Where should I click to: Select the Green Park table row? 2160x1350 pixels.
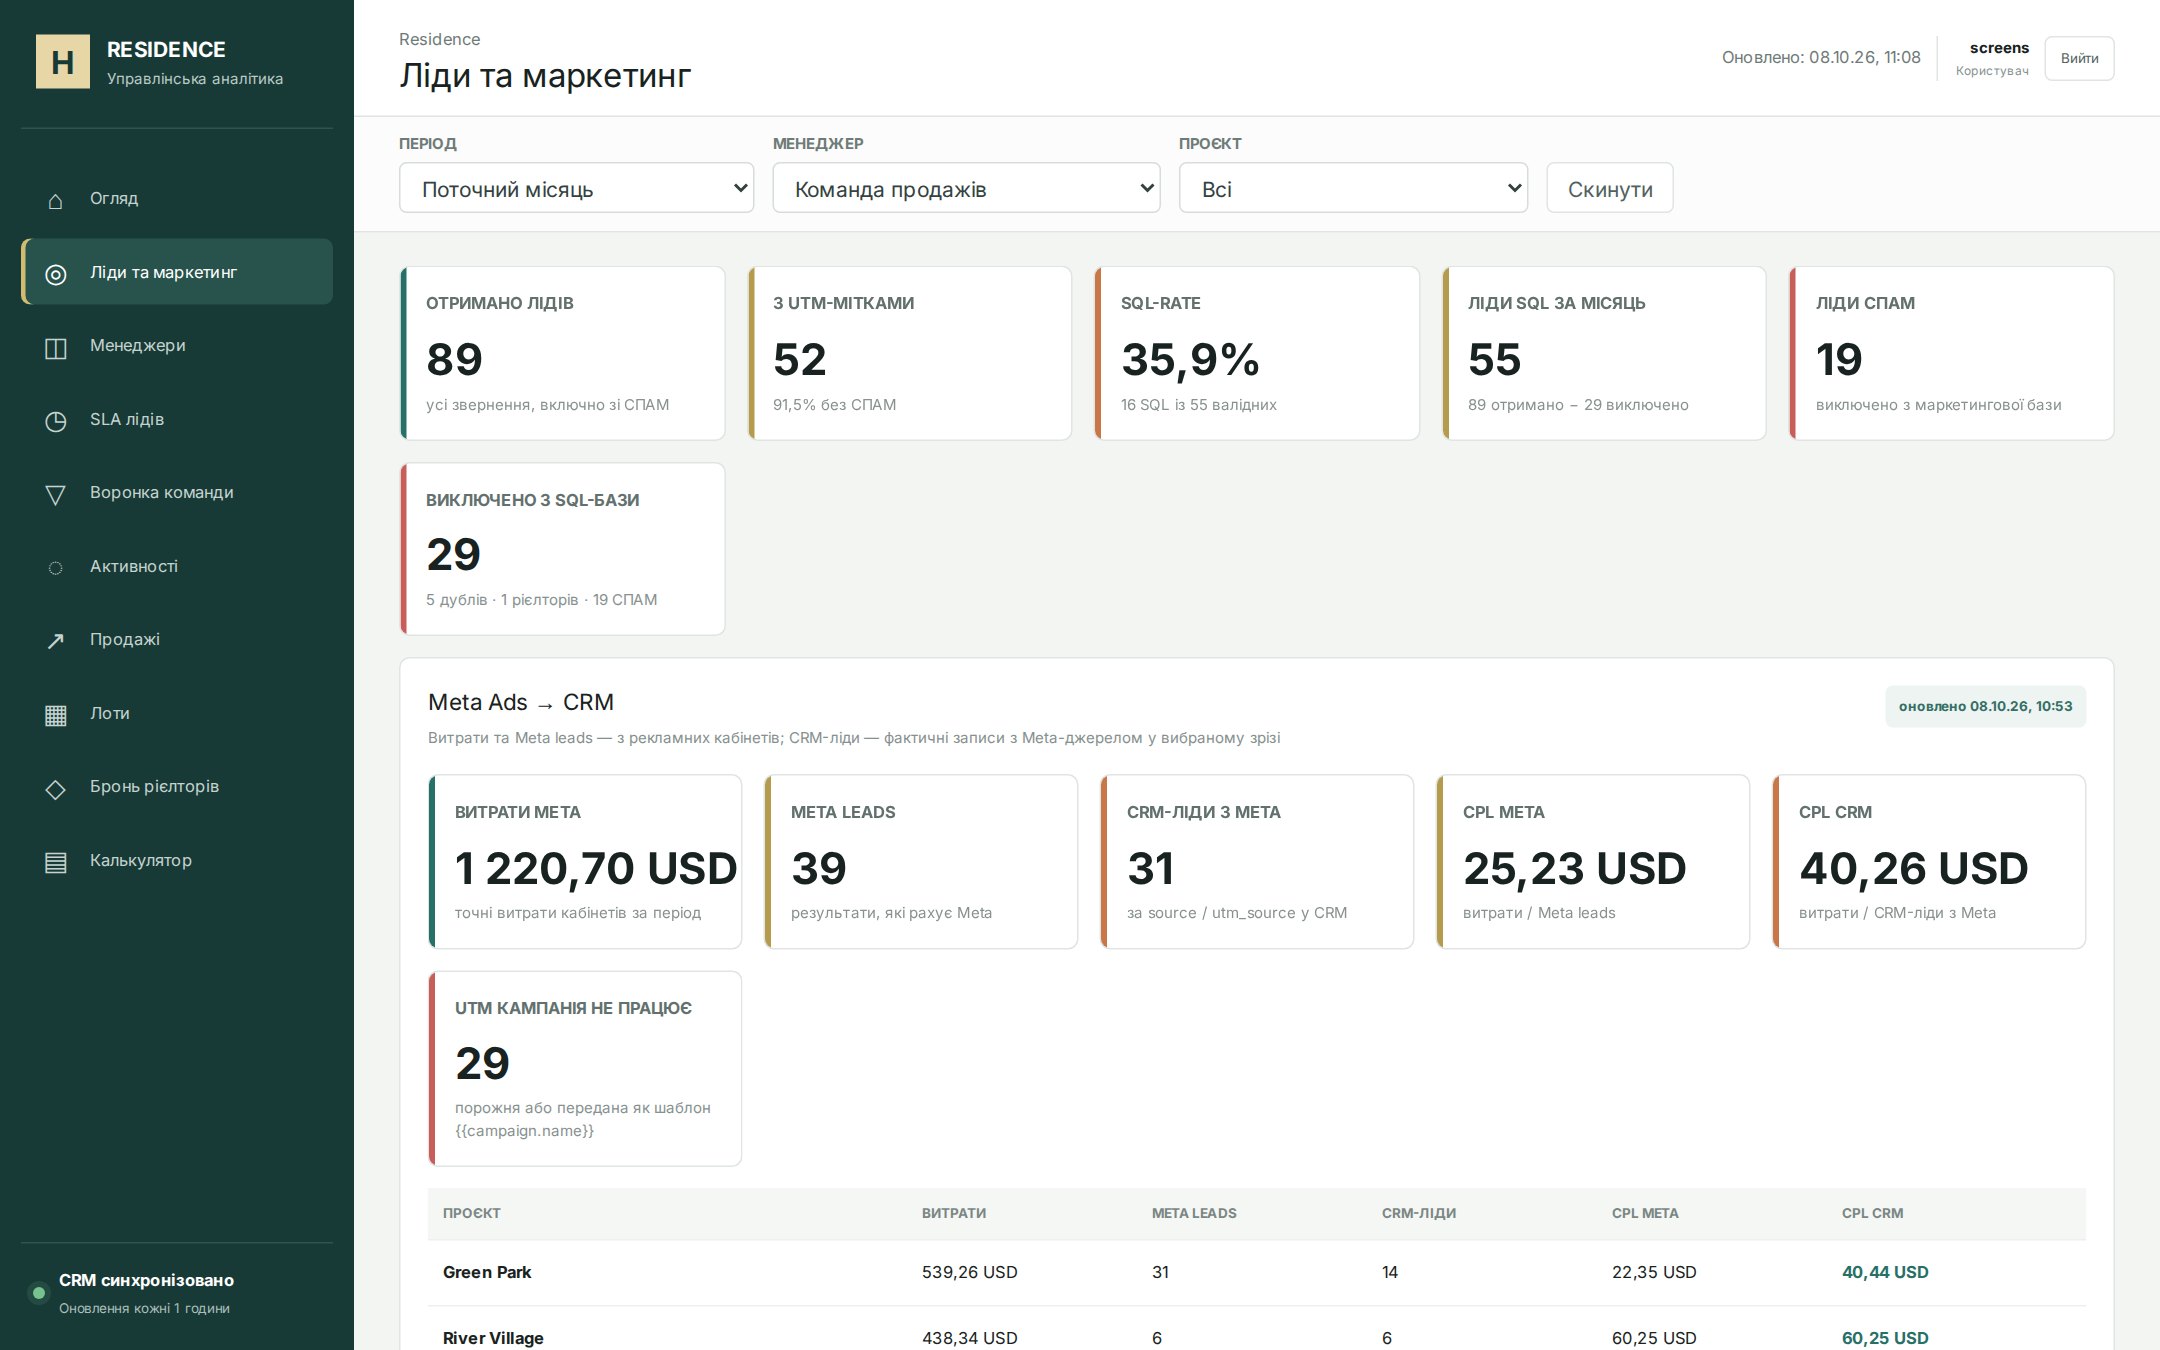pos(1256,1272)
